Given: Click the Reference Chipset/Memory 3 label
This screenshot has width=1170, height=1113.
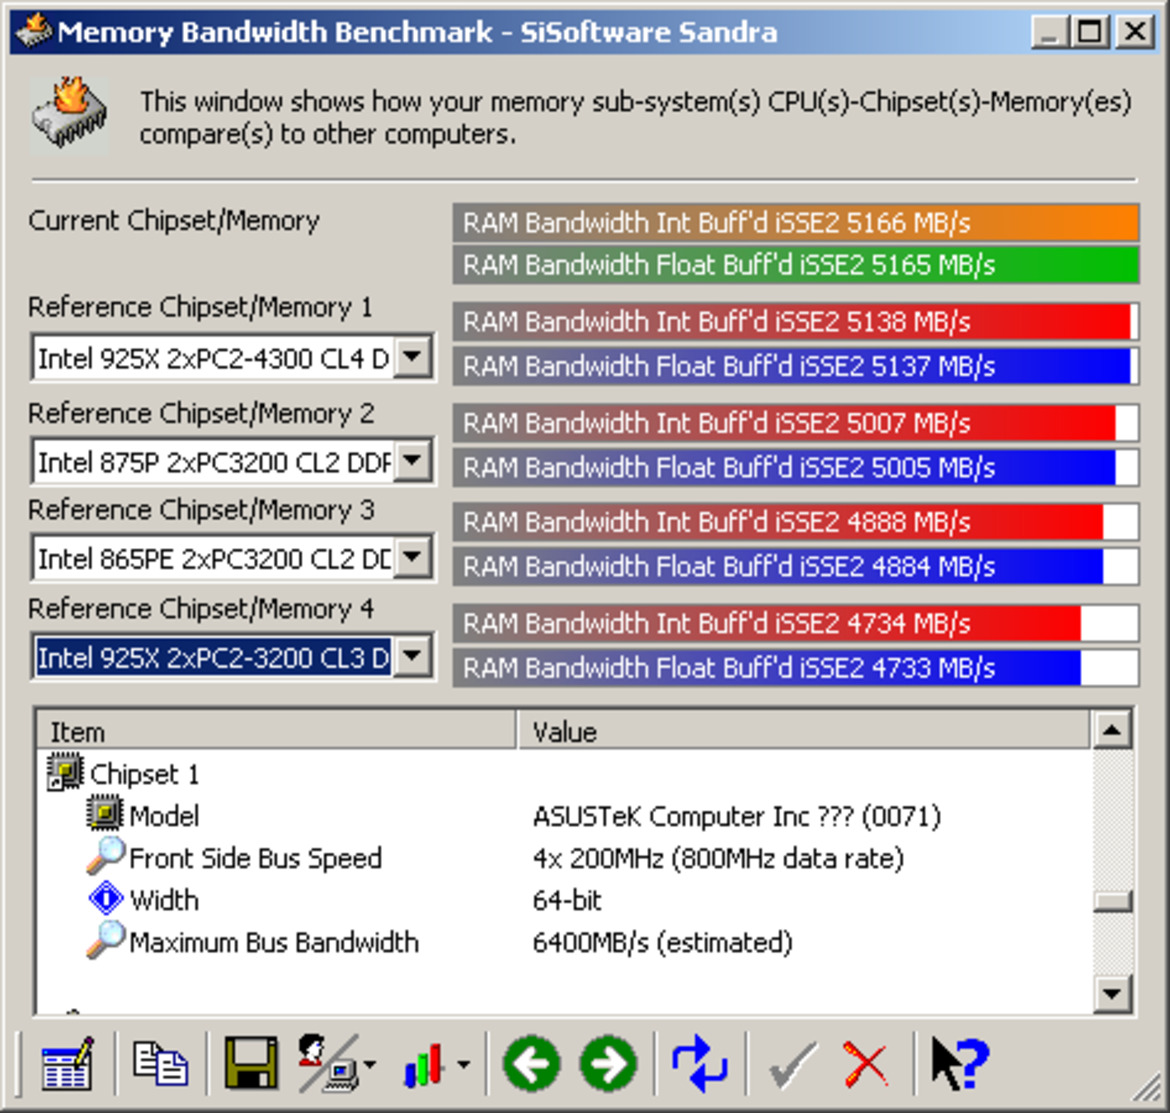Looking at the screenshot, I should pos(201,510).
